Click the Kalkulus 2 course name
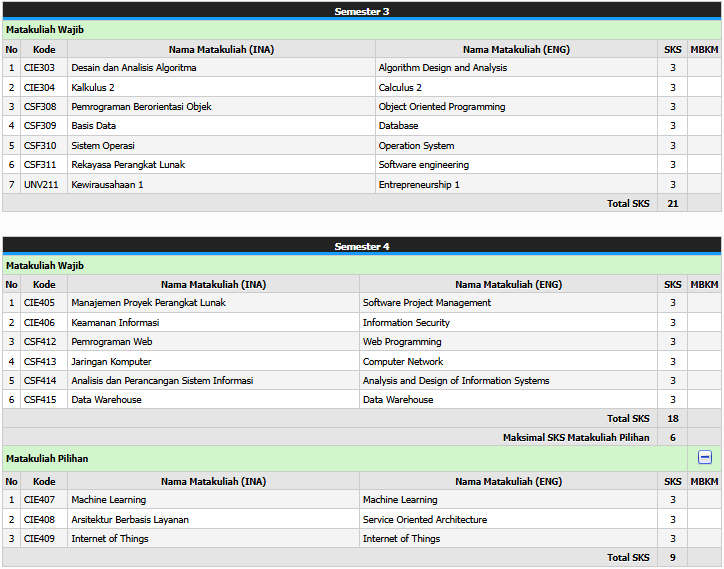The width and height of the screenshot is (724, 569). pos(95,88)
